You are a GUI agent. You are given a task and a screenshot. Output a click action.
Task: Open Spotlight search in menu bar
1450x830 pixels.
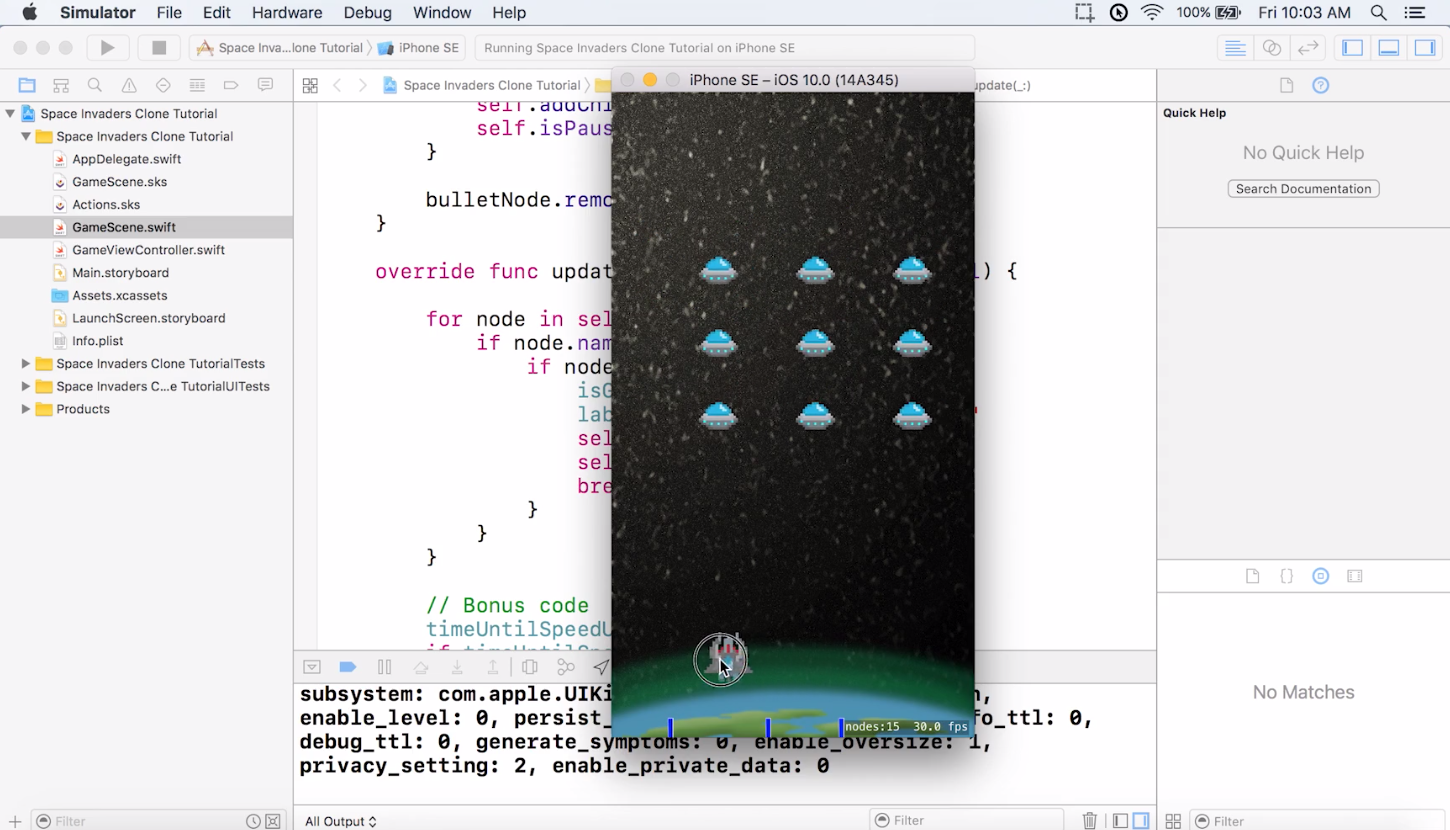pos(1379,13)
